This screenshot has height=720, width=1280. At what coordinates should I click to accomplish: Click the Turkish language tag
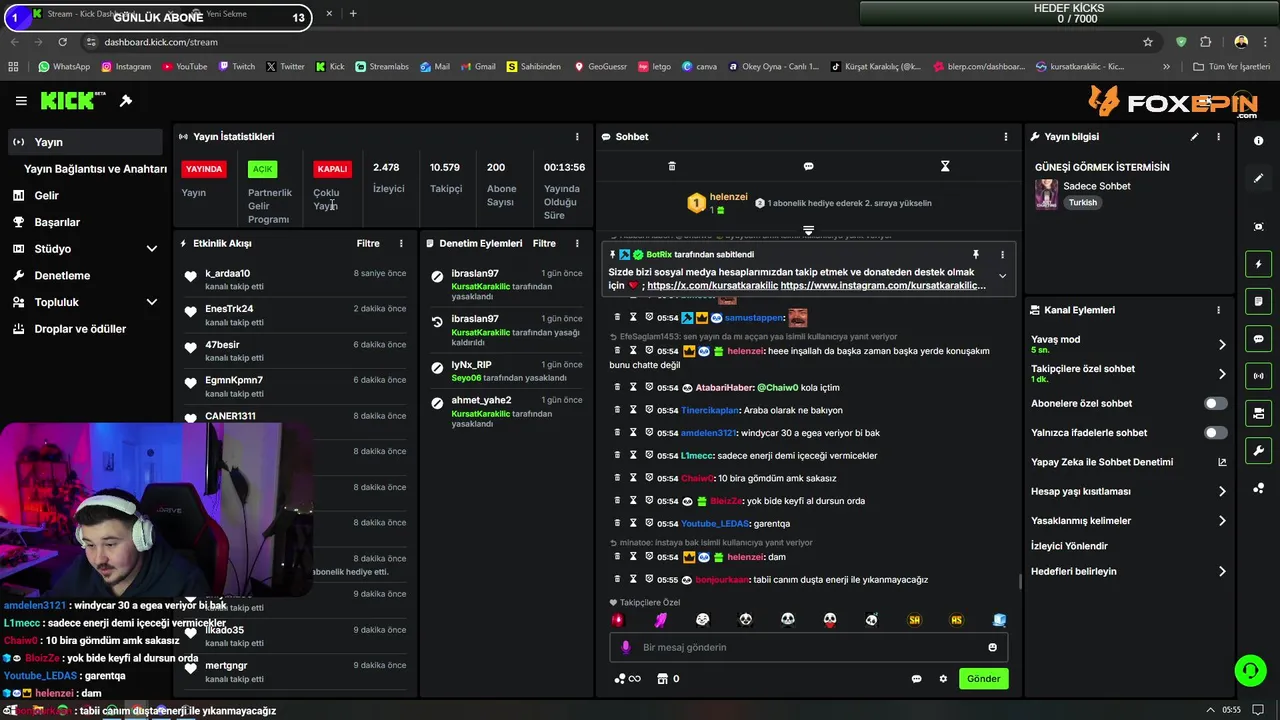tap(1082, 203)
